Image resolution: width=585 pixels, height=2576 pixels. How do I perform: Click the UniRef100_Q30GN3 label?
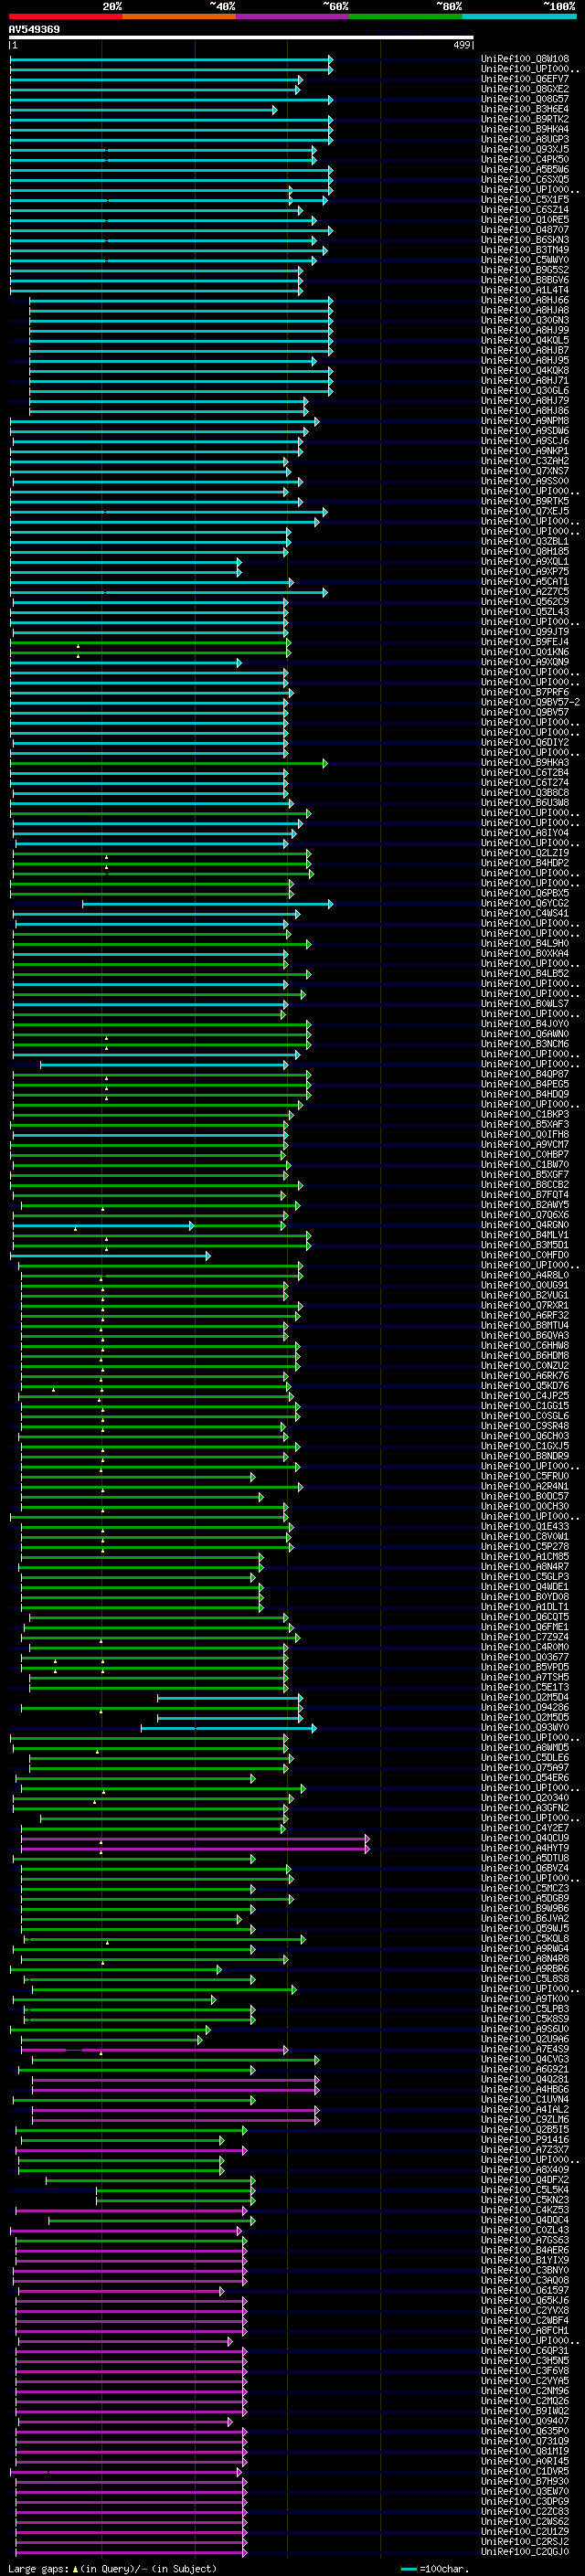coord(525,320)
